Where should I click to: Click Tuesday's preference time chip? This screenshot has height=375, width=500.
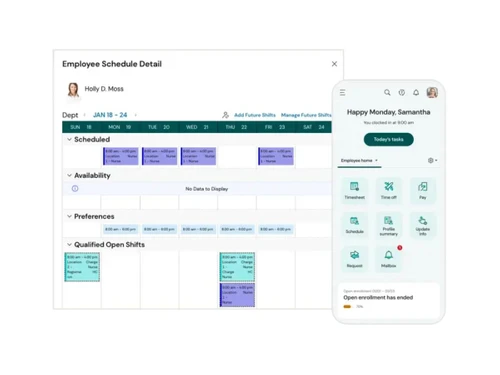(x=159, y=229)
